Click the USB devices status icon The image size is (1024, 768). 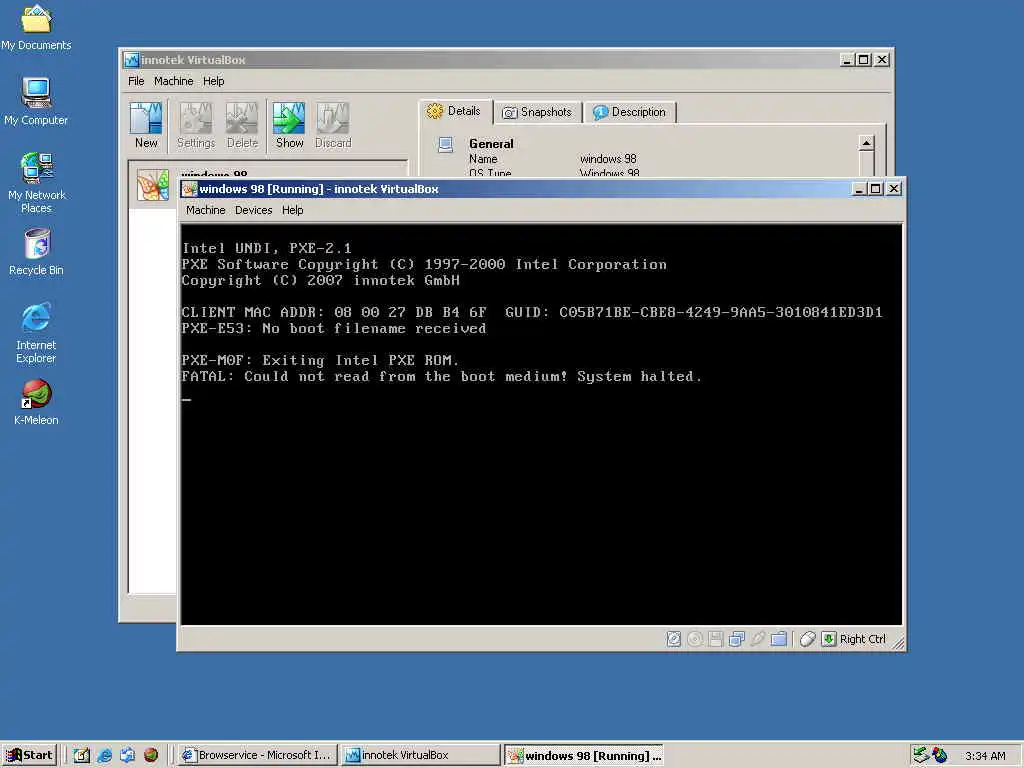click(758, 639)
